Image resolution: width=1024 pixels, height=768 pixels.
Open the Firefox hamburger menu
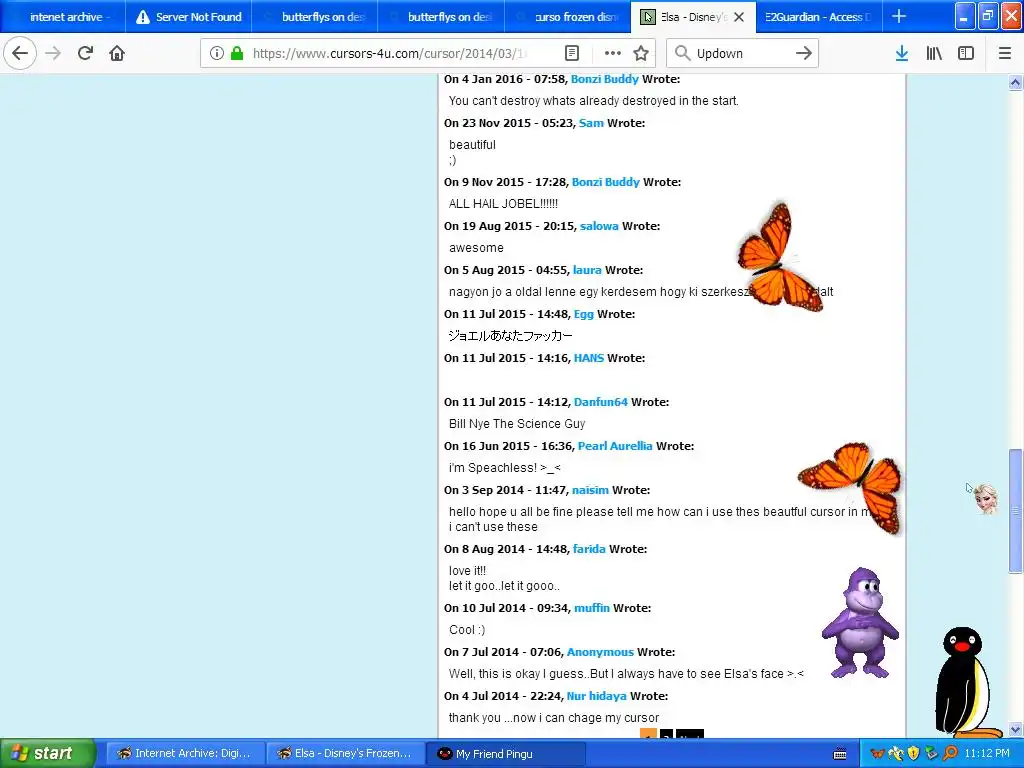tap(1005, 53)
